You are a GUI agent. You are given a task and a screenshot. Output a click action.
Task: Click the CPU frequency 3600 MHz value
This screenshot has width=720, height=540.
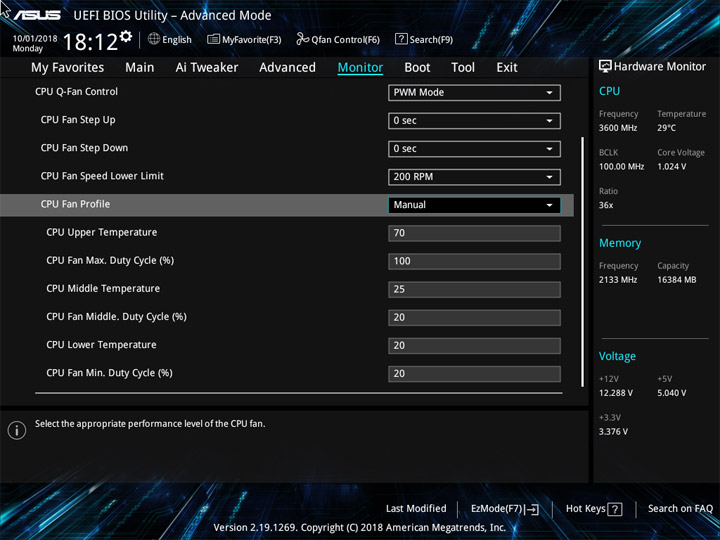(618, 128)
